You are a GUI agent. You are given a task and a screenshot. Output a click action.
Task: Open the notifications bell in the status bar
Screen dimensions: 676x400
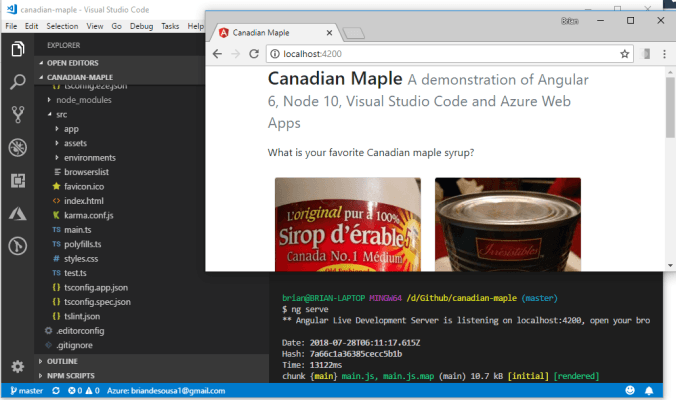click(648, 391)
